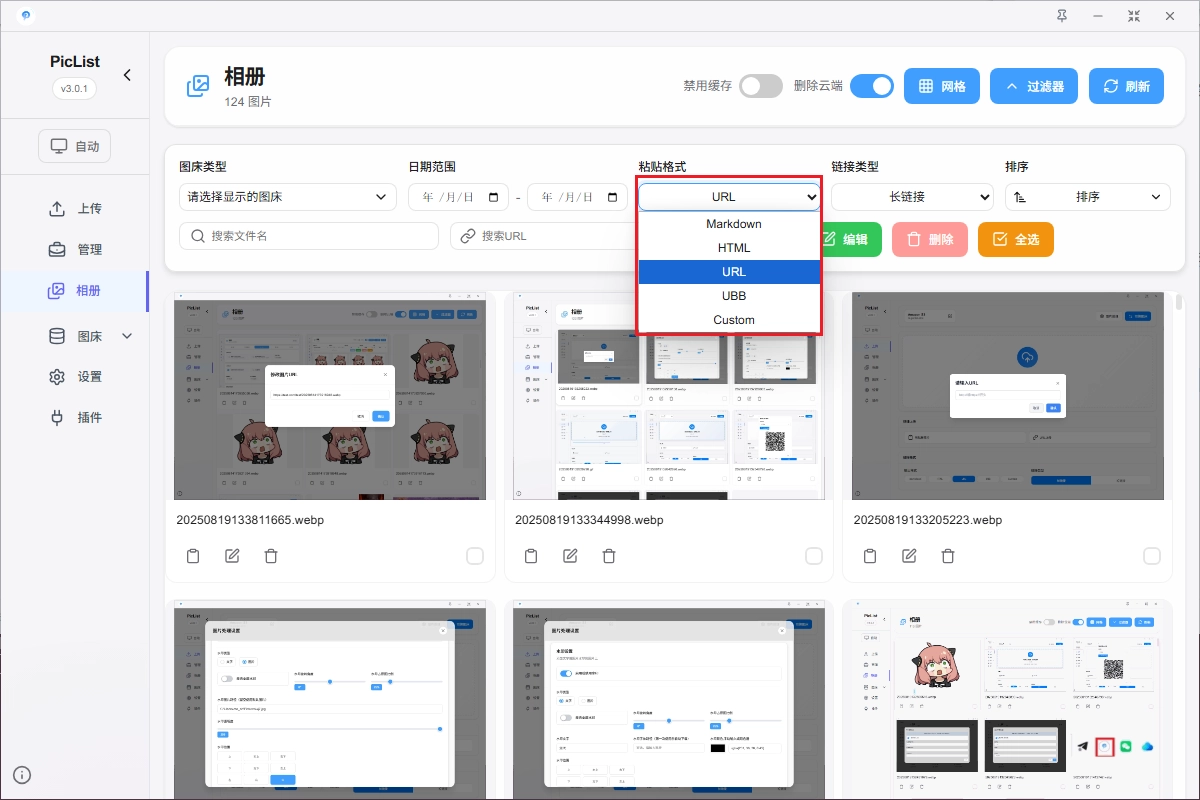Image resolution: width=1200 pixels, height=800 pixels.
Task: Open 插件 plugins page
Action: pos(74,417)
